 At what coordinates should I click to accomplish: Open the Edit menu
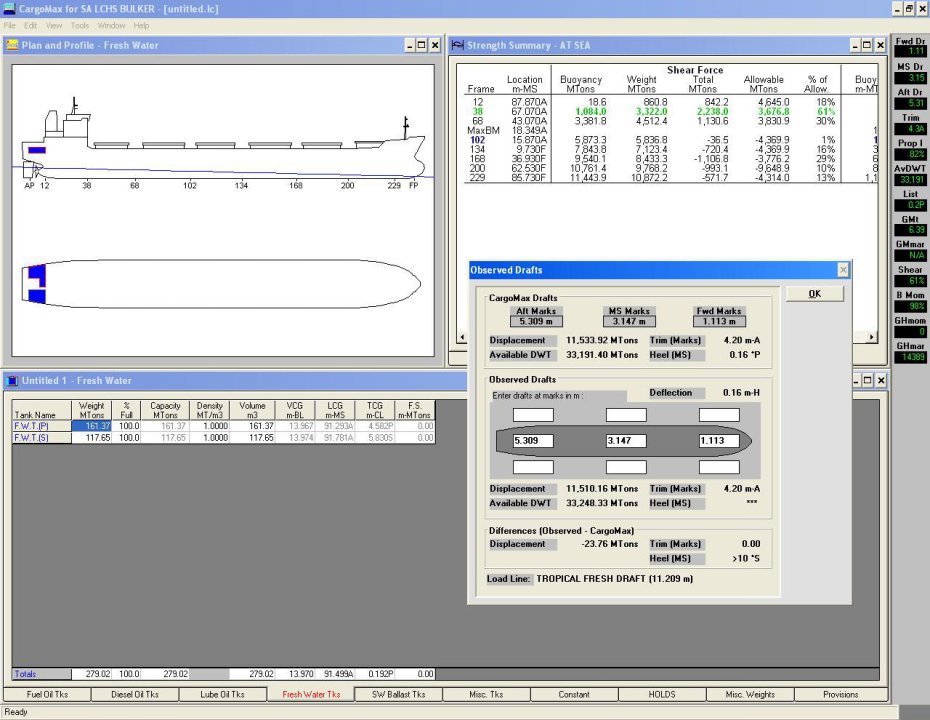(x=30, y=26)
